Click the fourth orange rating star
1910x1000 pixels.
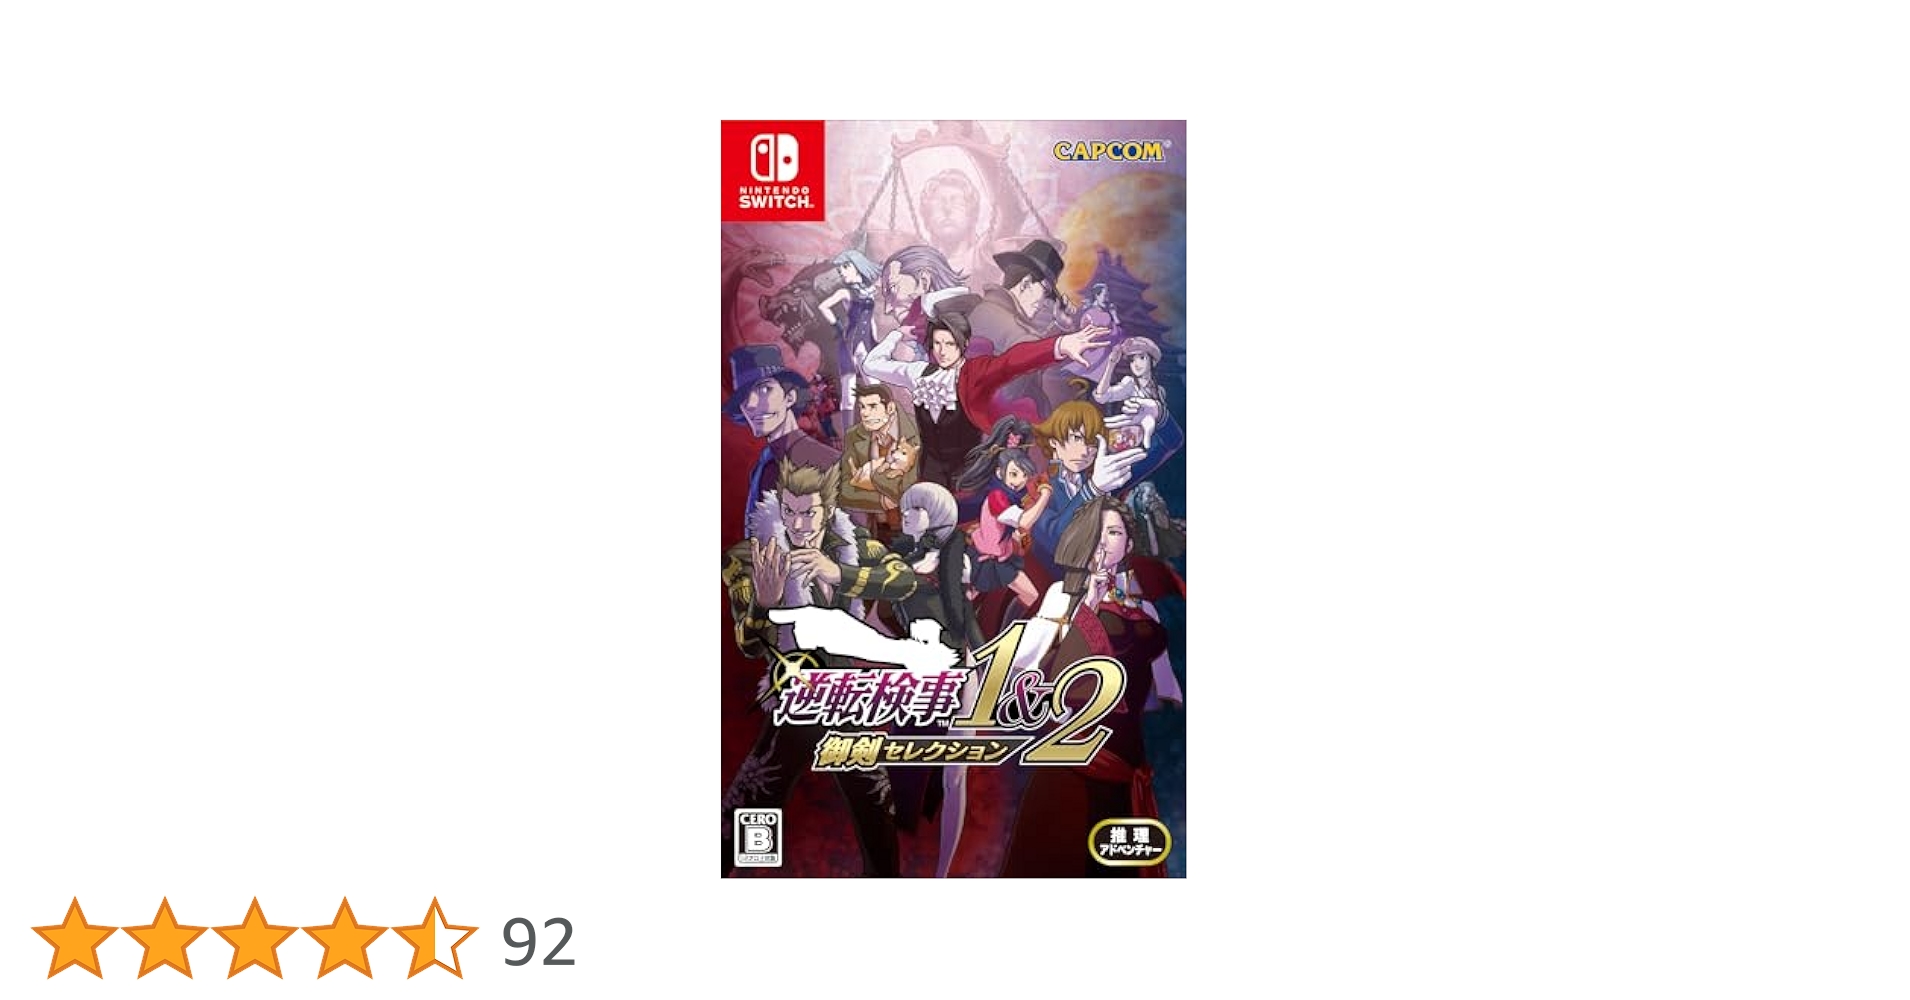tap(345, 938)
